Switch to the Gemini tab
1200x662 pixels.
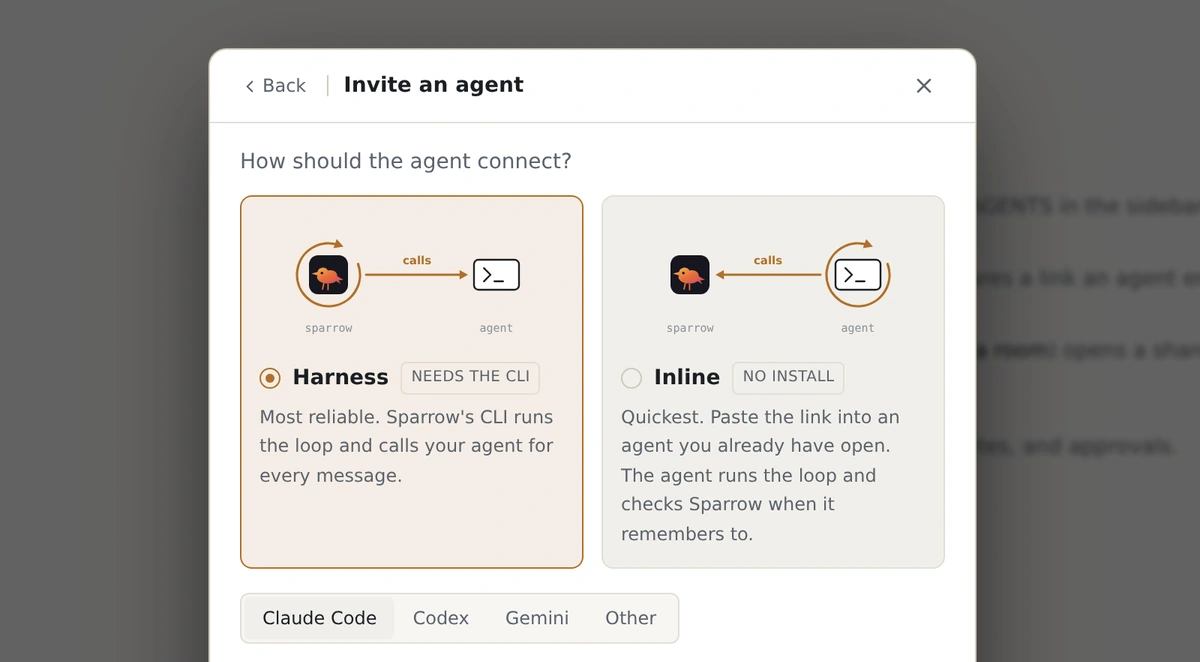click(x=537, y=618)
